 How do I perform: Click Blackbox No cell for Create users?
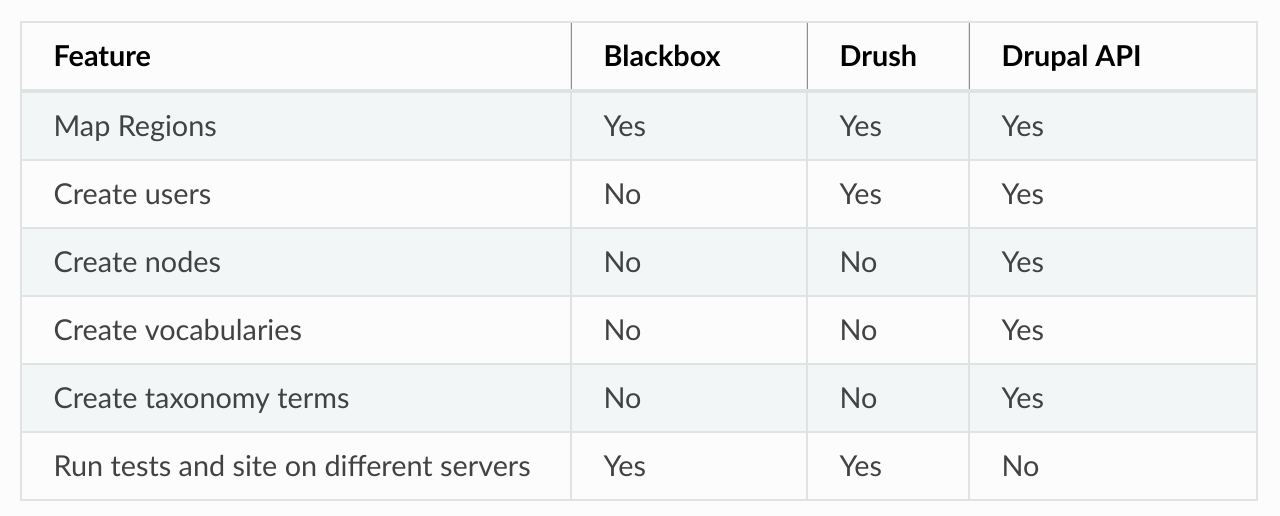coord(622,194)
